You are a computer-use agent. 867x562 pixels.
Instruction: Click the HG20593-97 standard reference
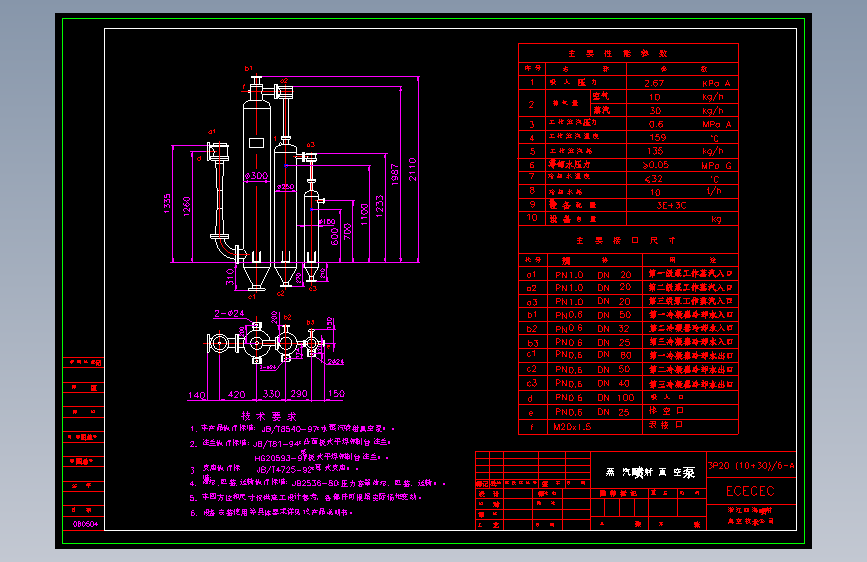tap(280, 457)
